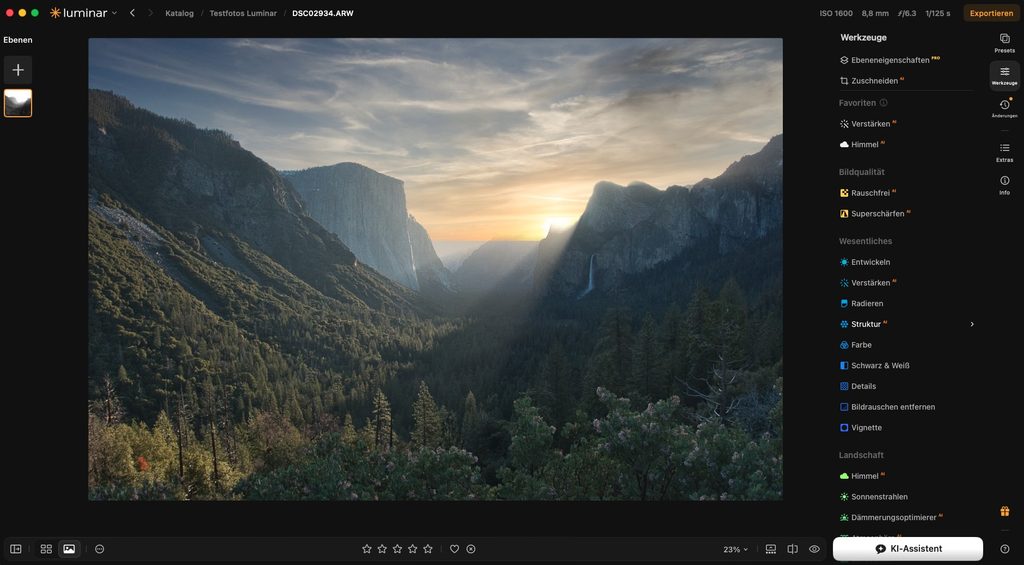Open Himmel under Favoriten
Viewport: 1024px width, 565px height.
point(863,144)
